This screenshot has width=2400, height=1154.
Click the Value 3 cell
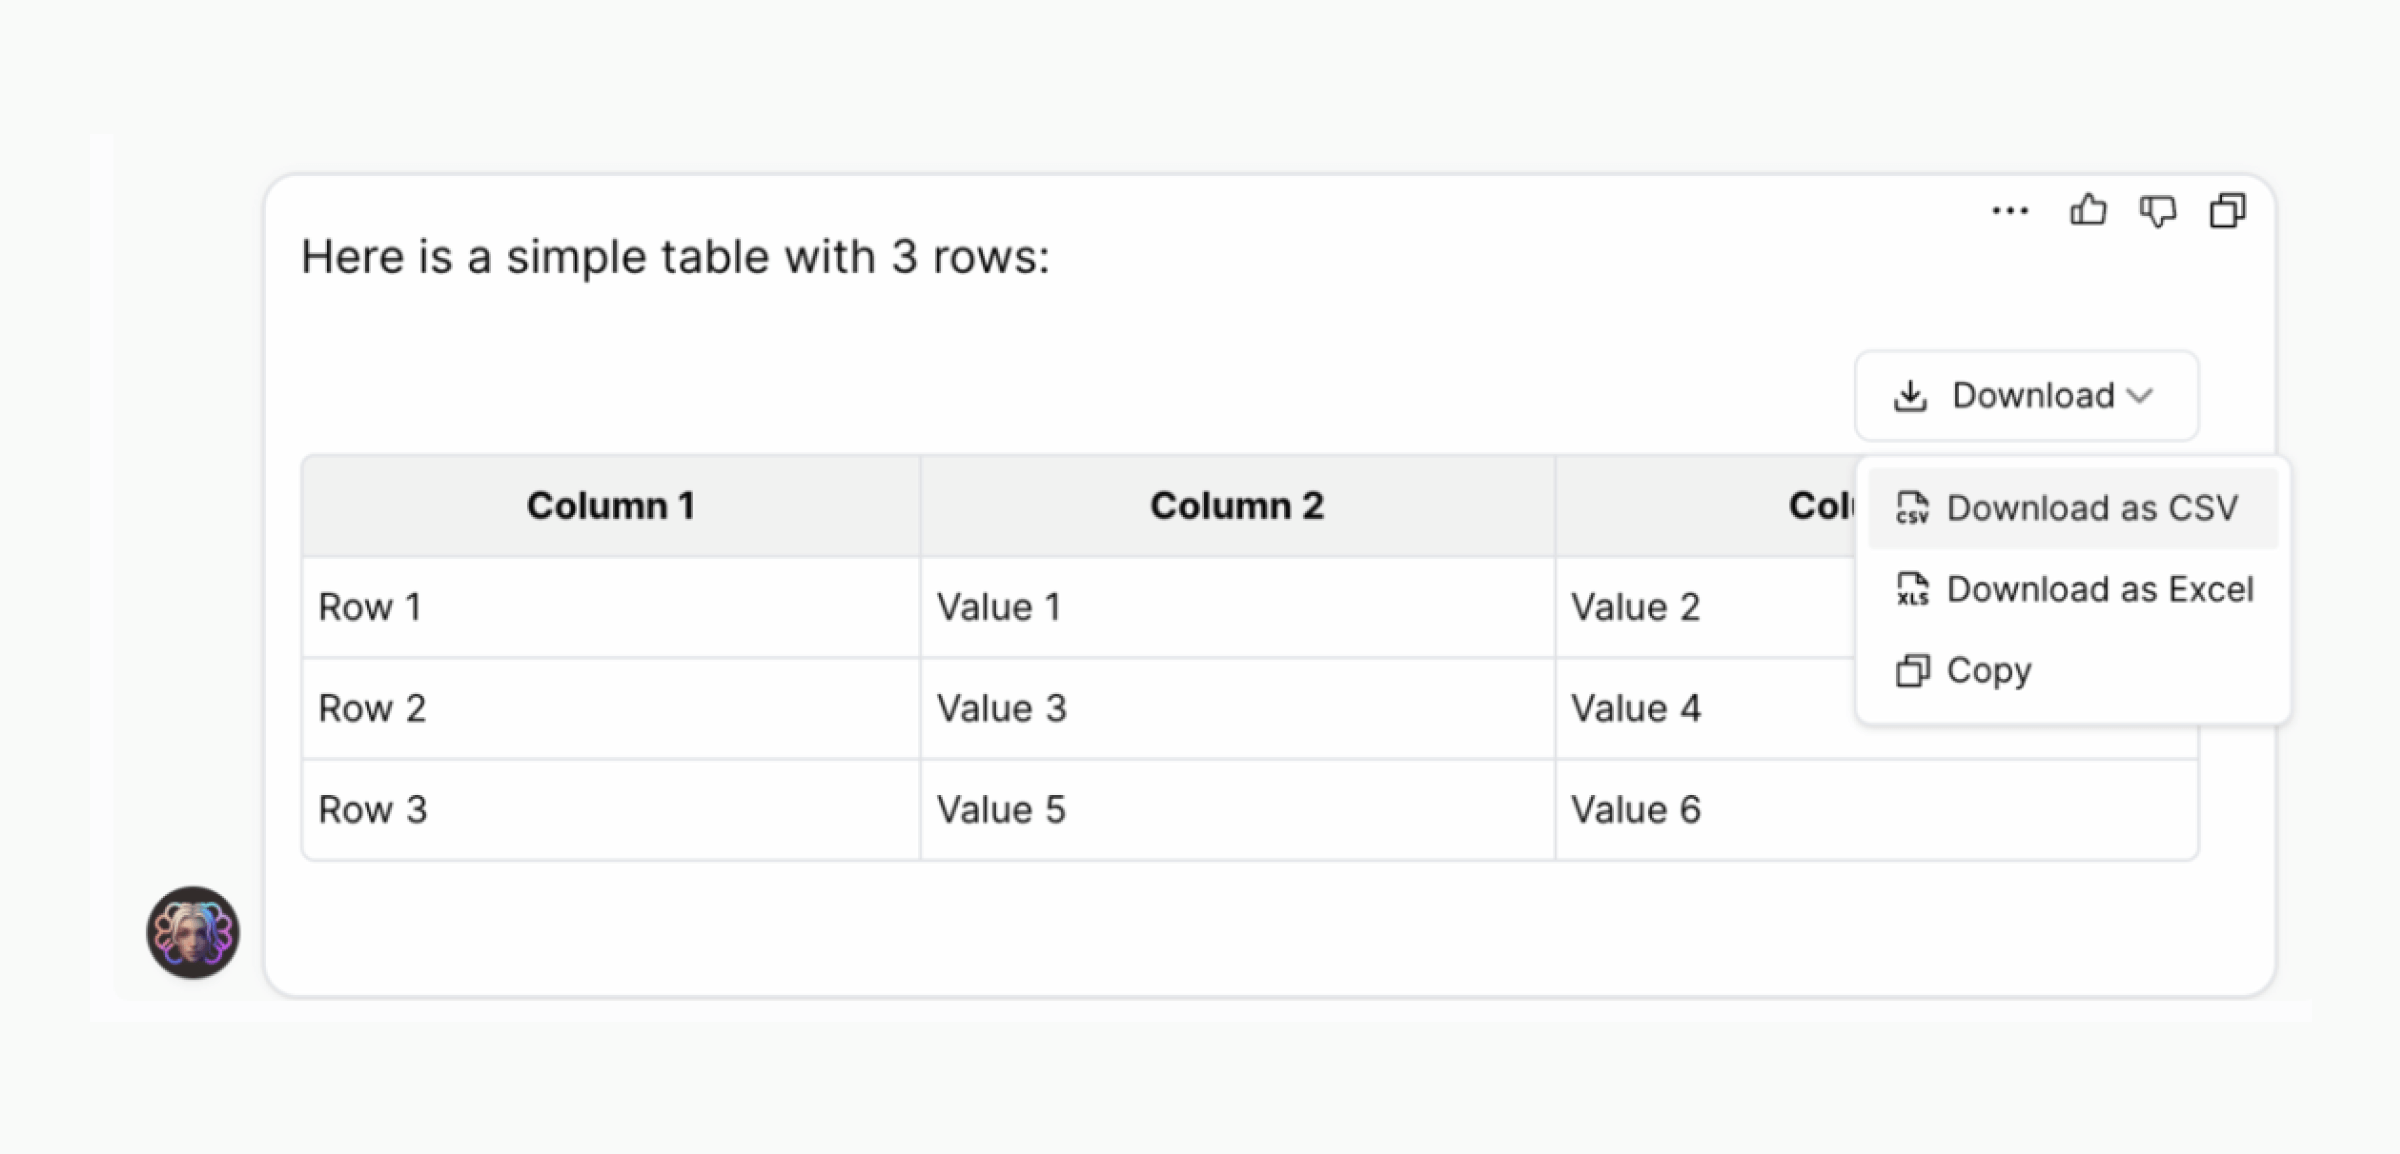coord(1237,708)
